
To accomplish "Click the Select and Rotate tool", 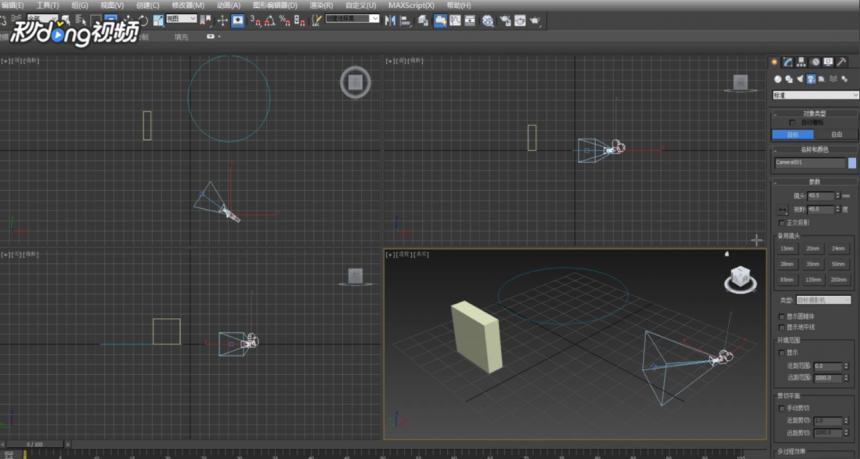I will [x=143, y=21].
